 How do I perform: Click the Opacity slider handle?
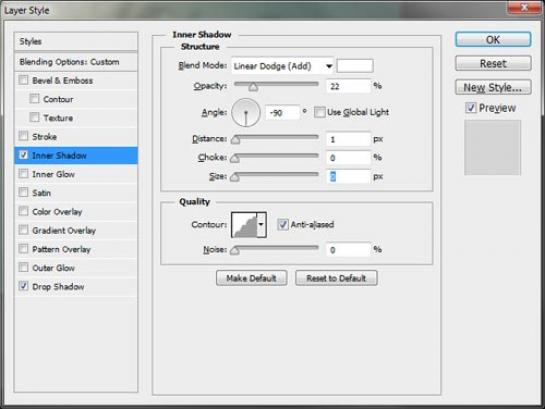point(253,87)
